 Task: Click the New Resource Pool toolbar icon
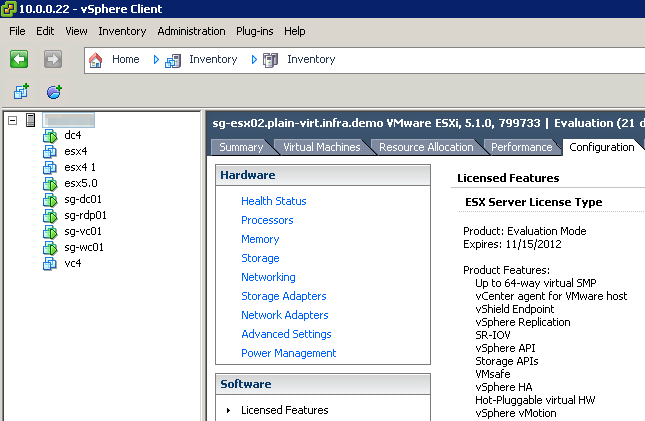point(54,92)
